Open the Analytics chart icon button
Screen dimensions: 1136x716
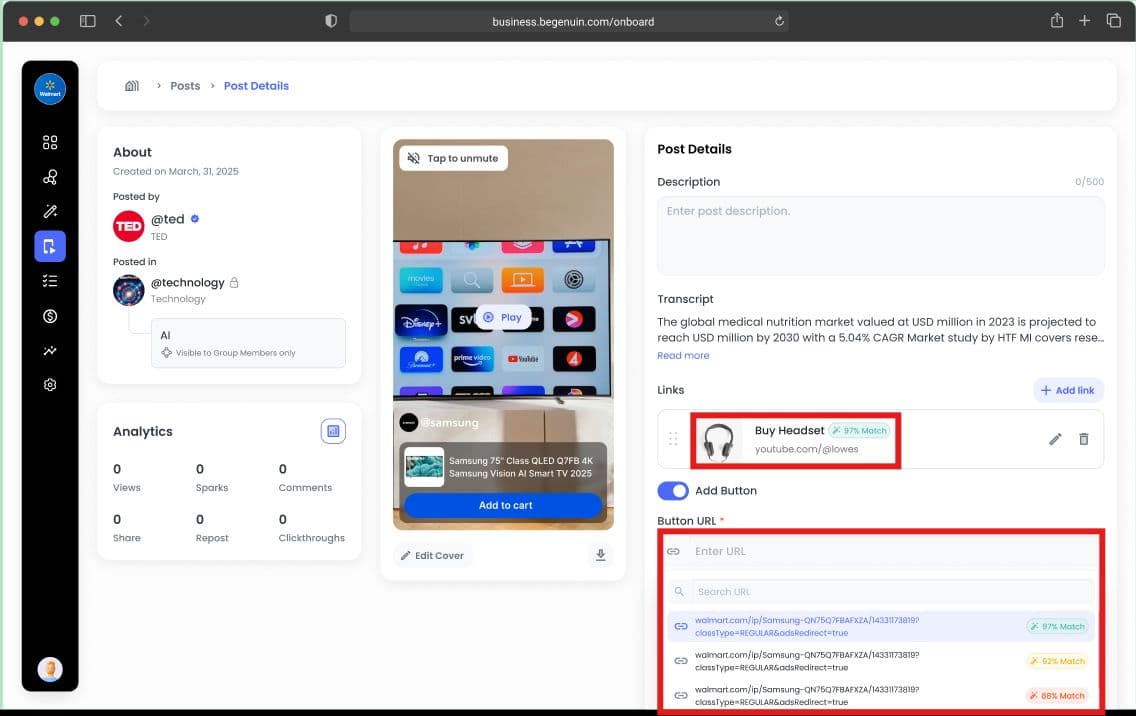[333, 431]
